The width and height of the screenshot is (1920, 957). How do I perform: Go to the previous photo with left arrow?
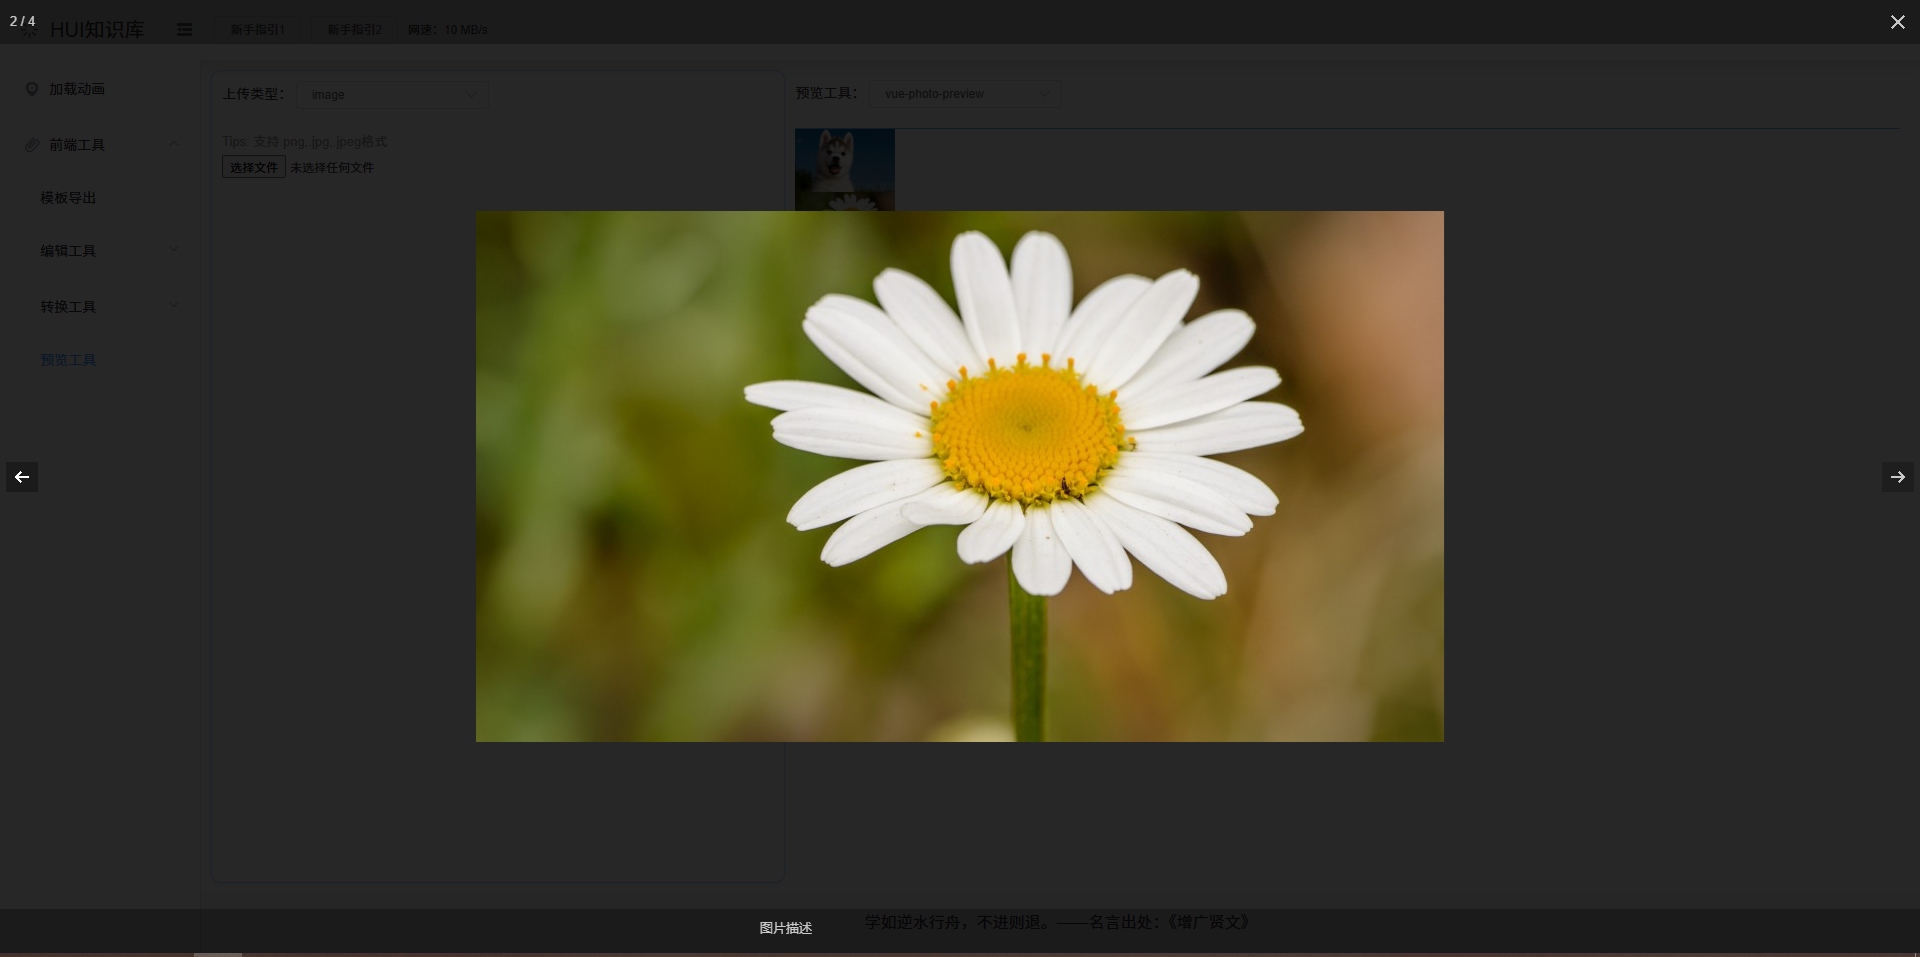point(22,477)
